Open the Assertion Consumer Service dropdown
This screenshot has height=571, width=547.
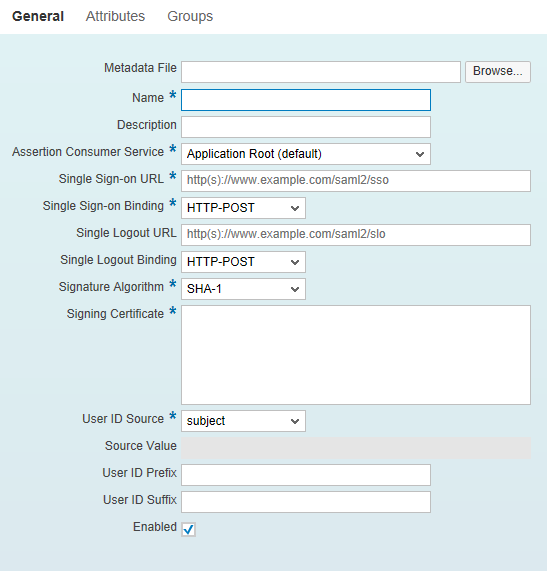point(306,154)
